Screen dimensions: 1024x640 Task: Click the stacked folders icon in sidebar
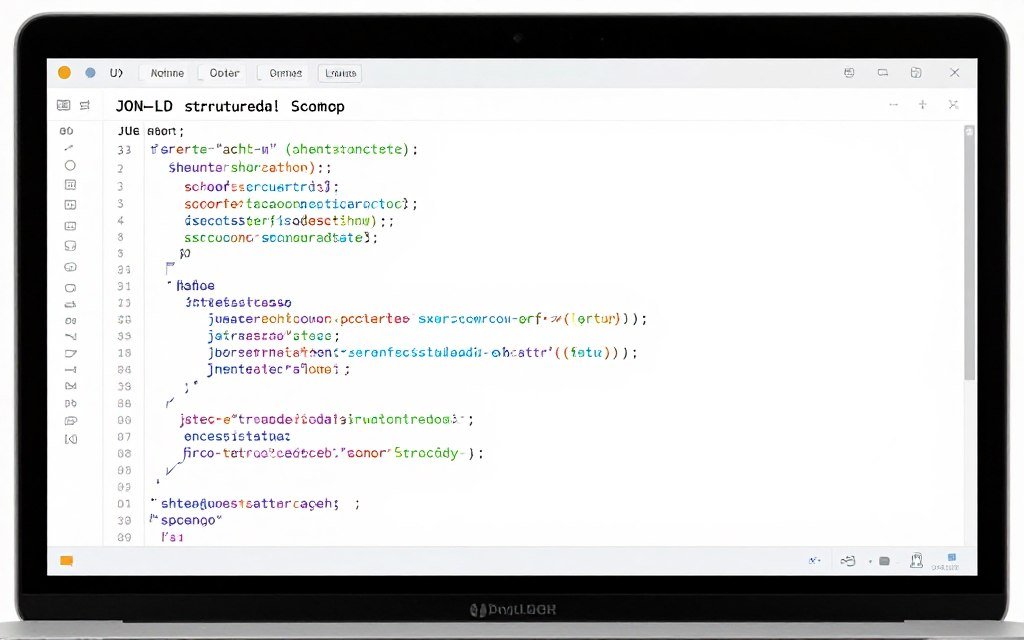coord(71,421)
